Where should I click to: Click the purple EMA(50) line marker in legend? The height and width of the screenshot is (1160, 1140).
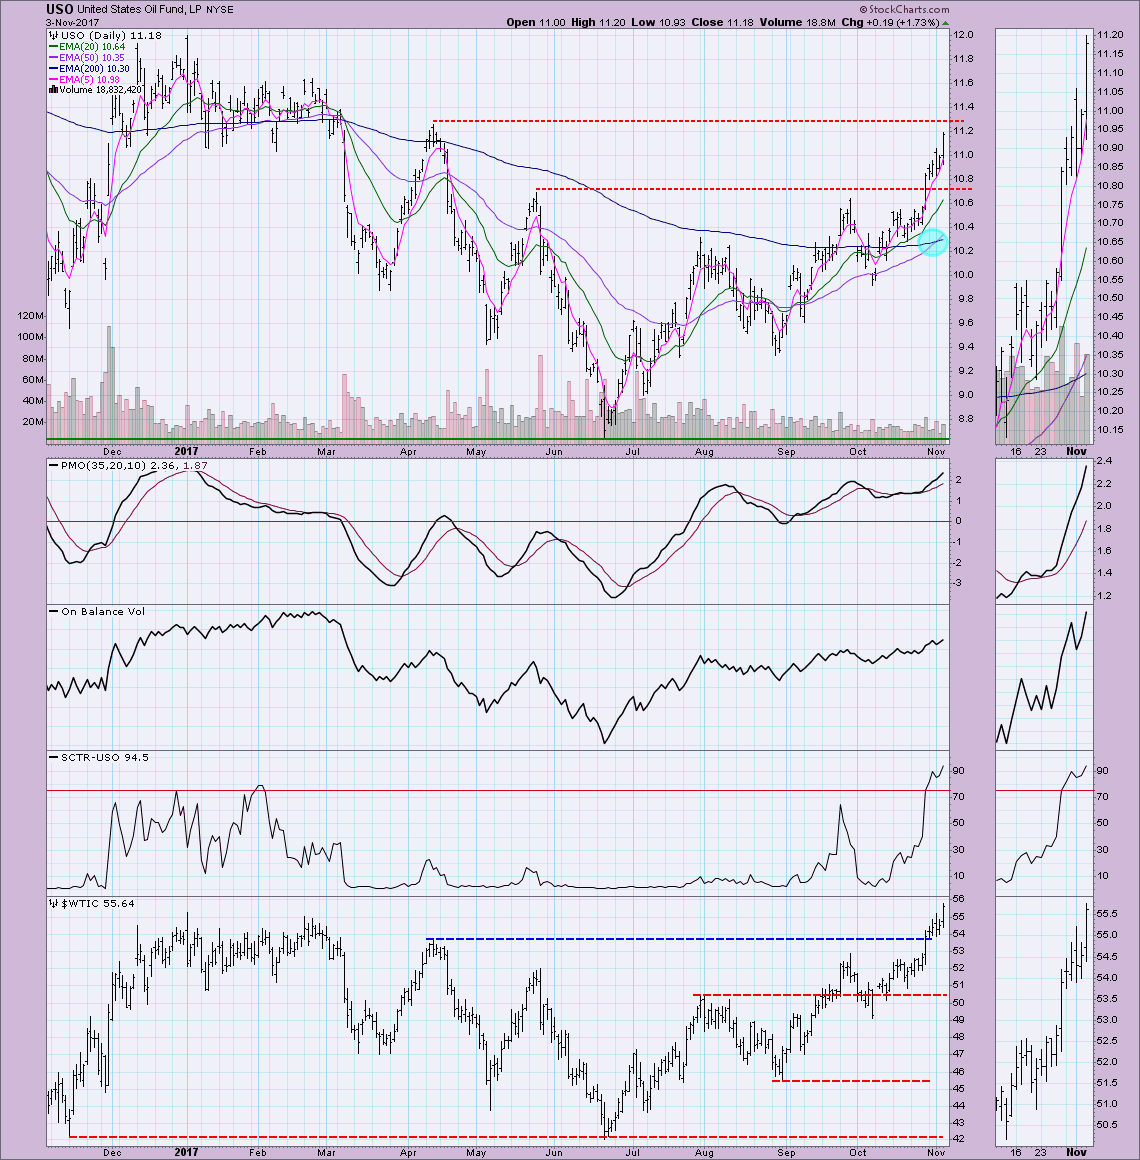pos(53,58)
